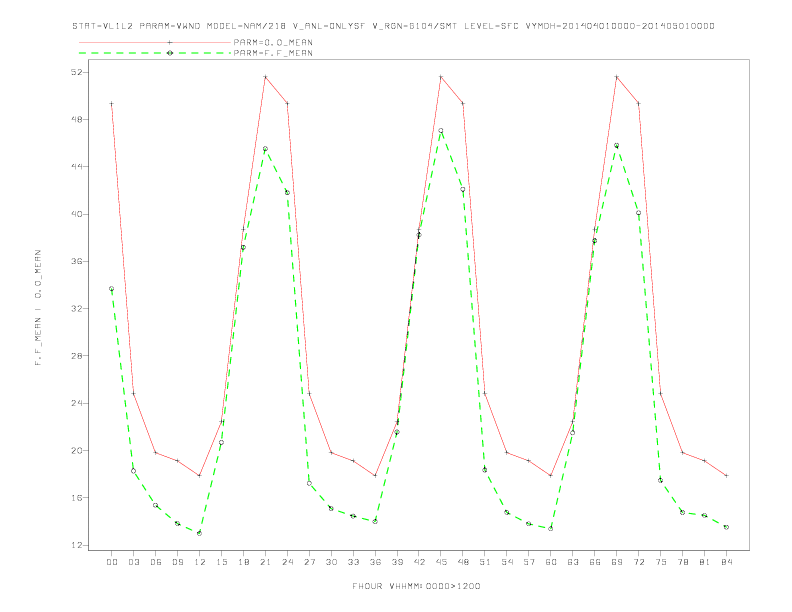Click the x-axis tick label 51
This screenshot has height=612, width=792.
(x=485, y=562)
